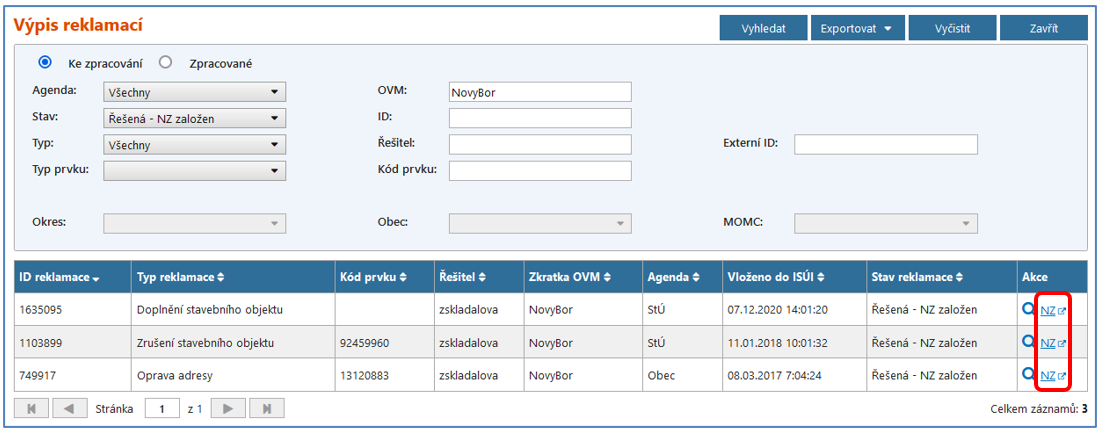Viewport: 1099px width, 430px height.
Task: Click magnifier icon for reclamation 1635095
Action: click(x=1028, y=309)
